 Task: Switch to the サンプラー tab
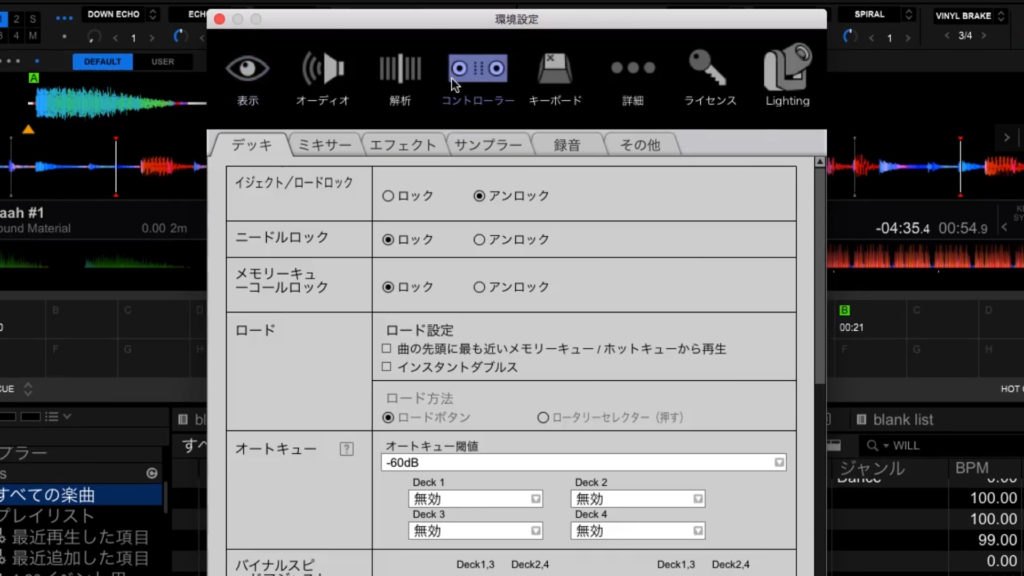click(487, 145)
